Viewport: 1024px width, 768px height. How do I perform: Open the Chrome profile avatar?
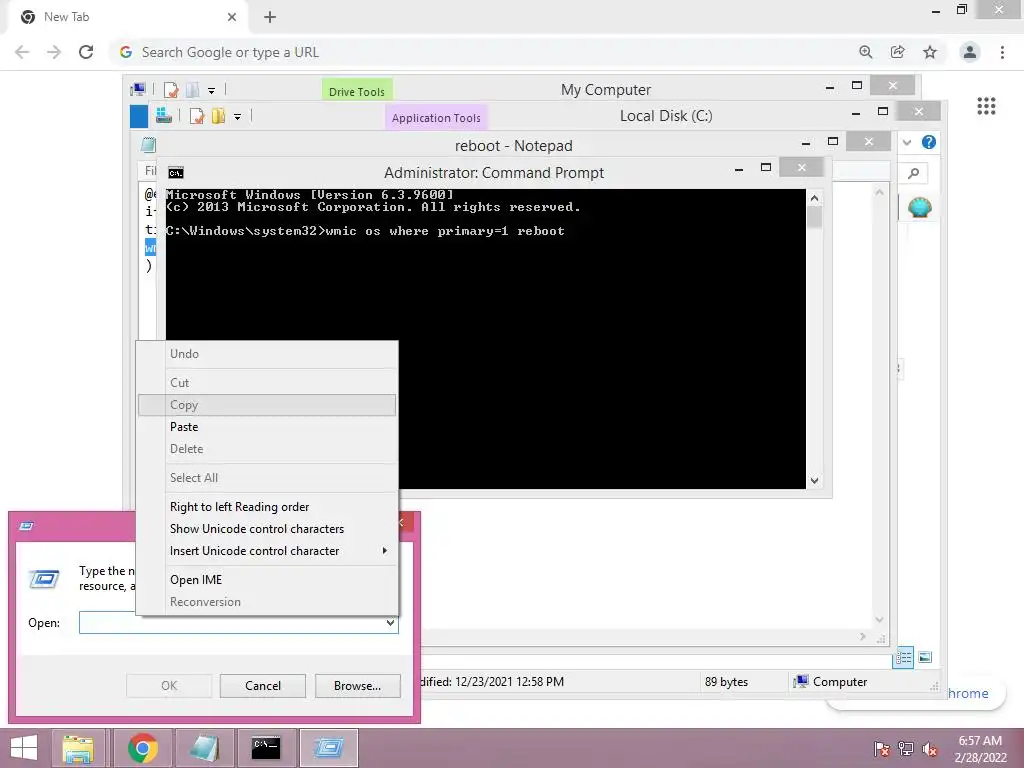pyautogui.click(x=969, y=52)
